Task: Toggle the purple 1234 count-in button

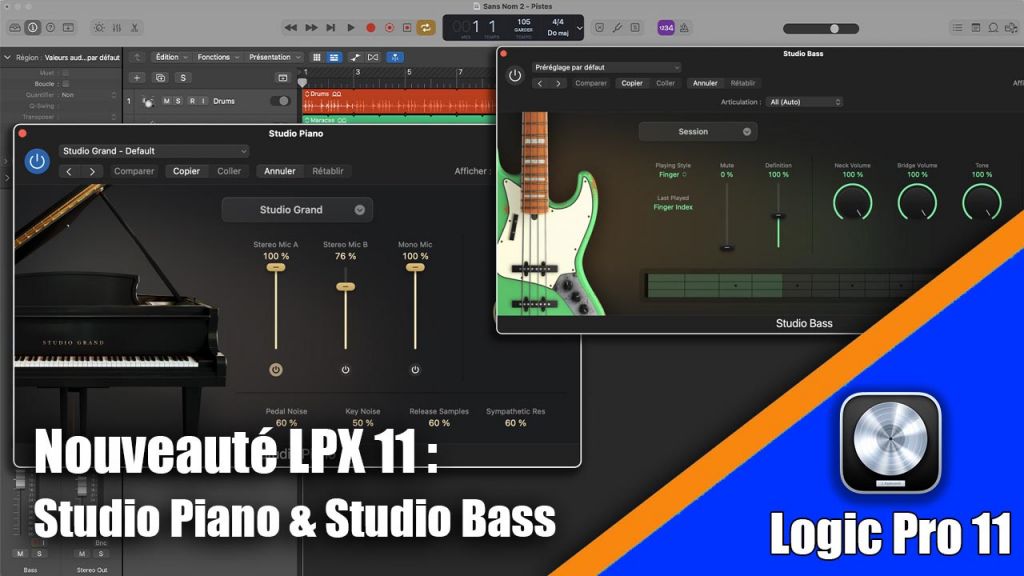Action: 665,27
